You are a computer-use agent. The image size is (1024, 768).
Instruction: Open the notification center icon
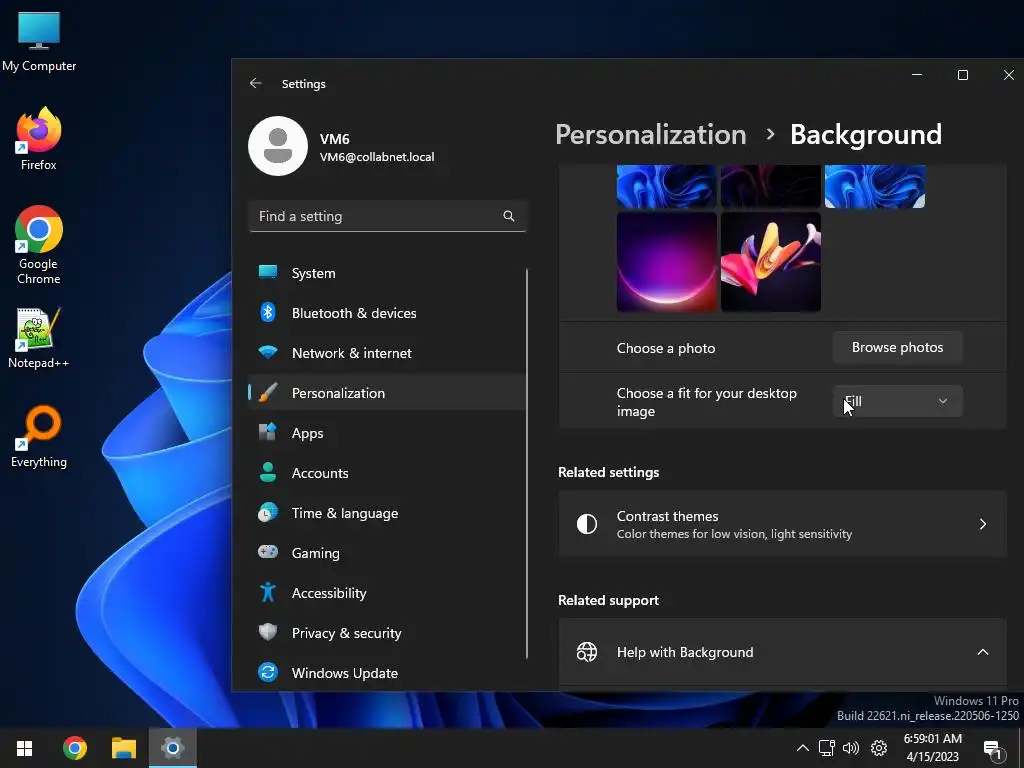[x=993, y=750]
